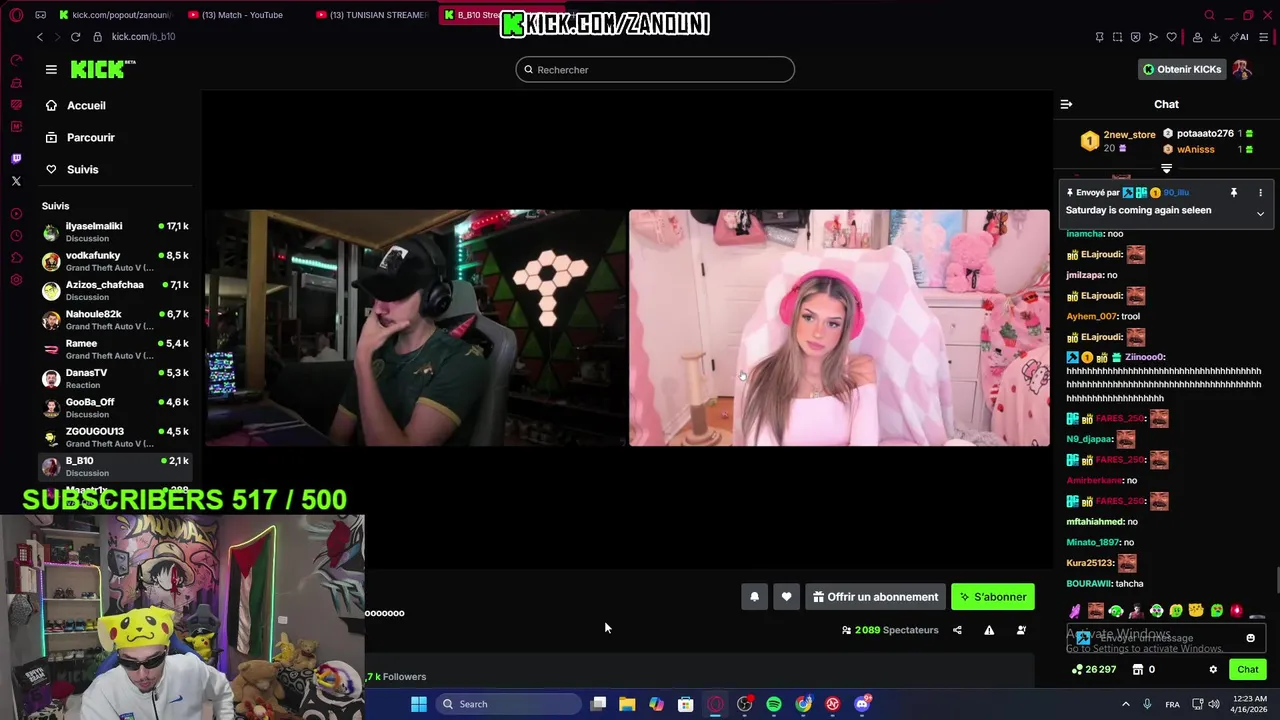Click the Spectateurs viewer count
This screenshot has width=1280, height=720.
pos(890,630)
